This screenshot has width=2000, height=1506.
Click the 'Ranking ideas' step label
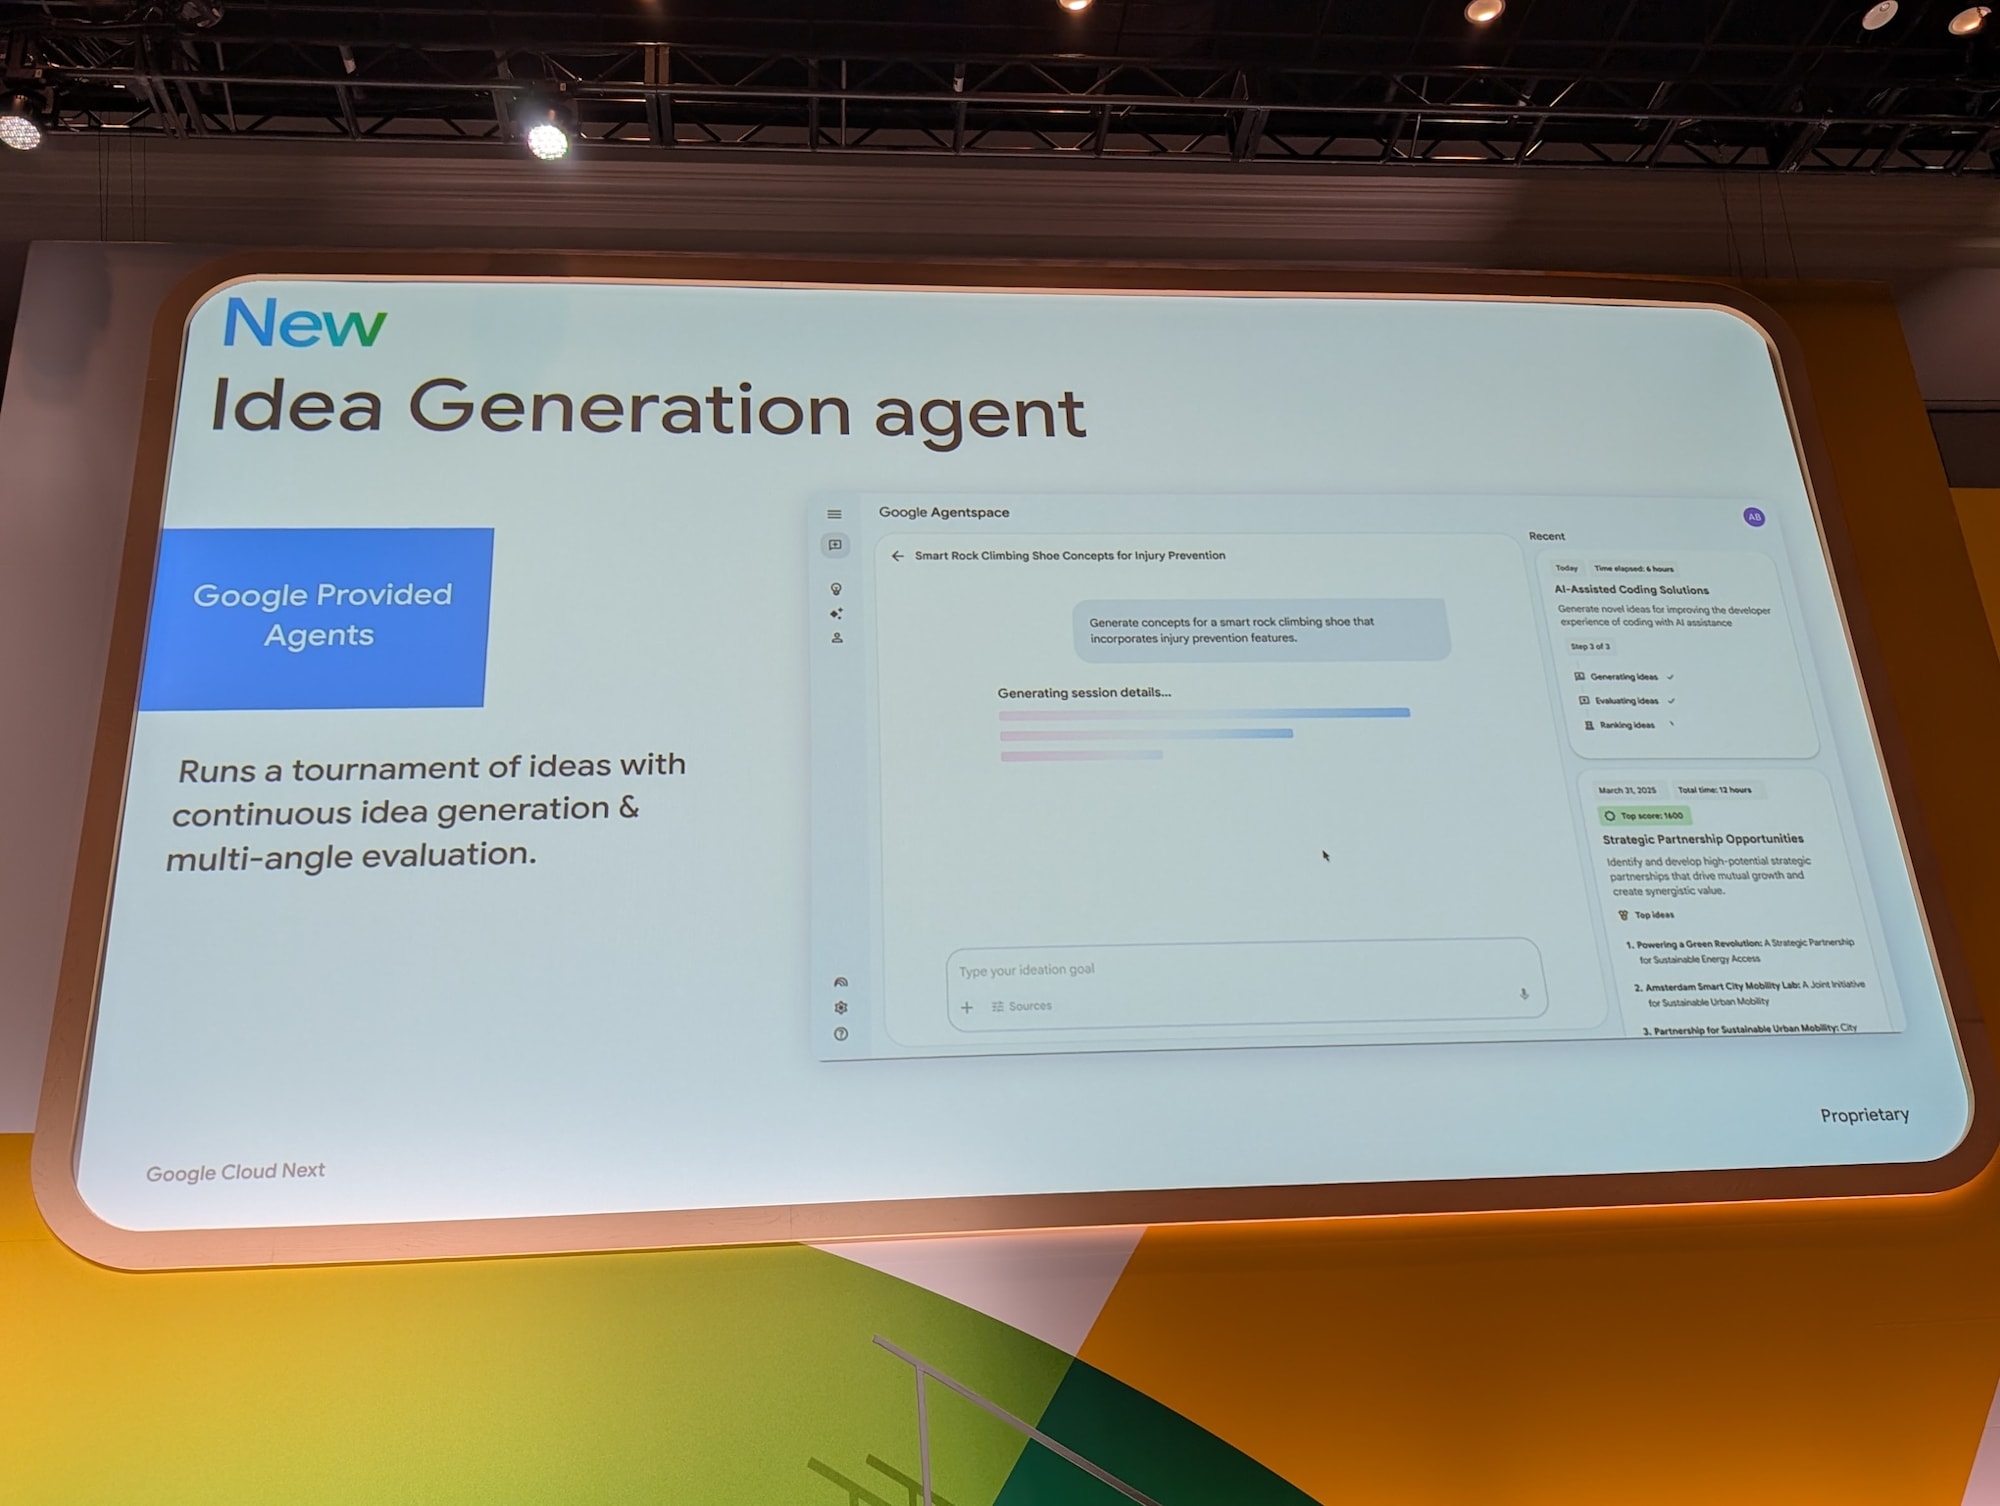pyautogui.click(x=1627, y=725)
